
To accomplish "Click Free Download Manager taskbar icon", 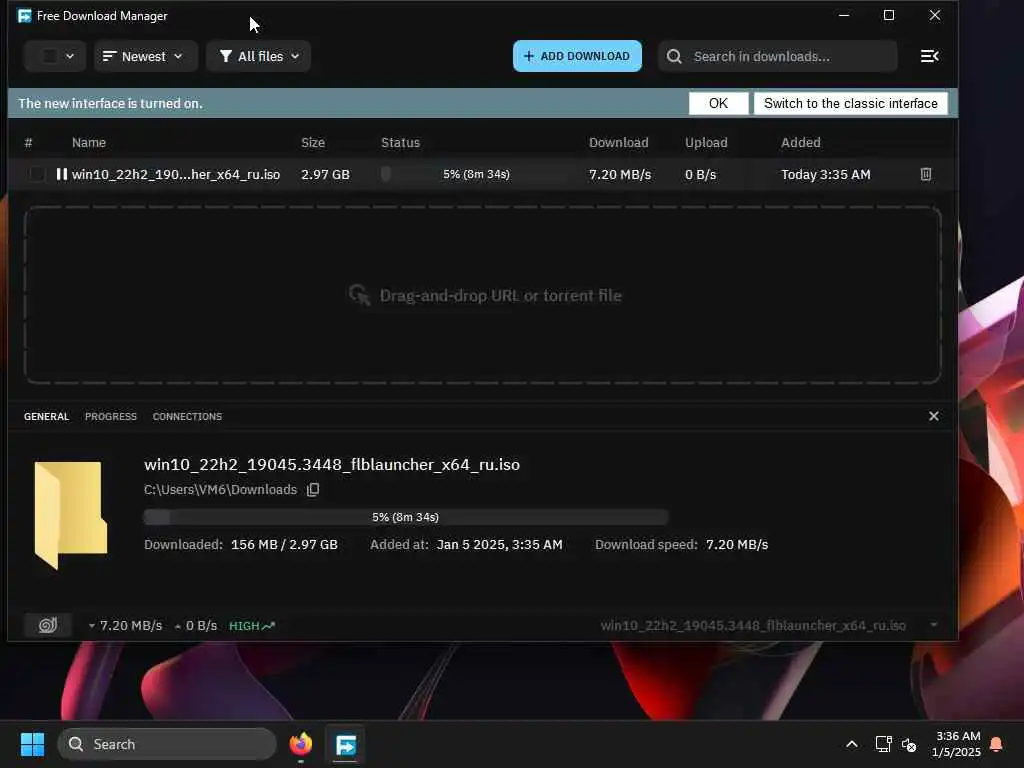I will pyautogui.click(x=345, y=744).
